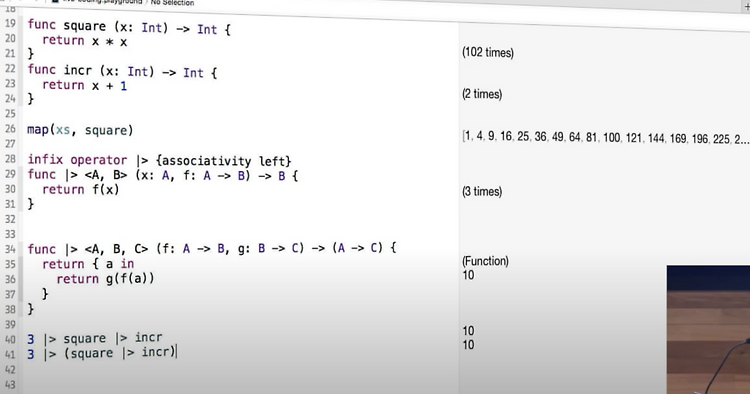Screen dimensions: 750x394
Task: Click line number 34 in the gutter
Action: [10, 249]
